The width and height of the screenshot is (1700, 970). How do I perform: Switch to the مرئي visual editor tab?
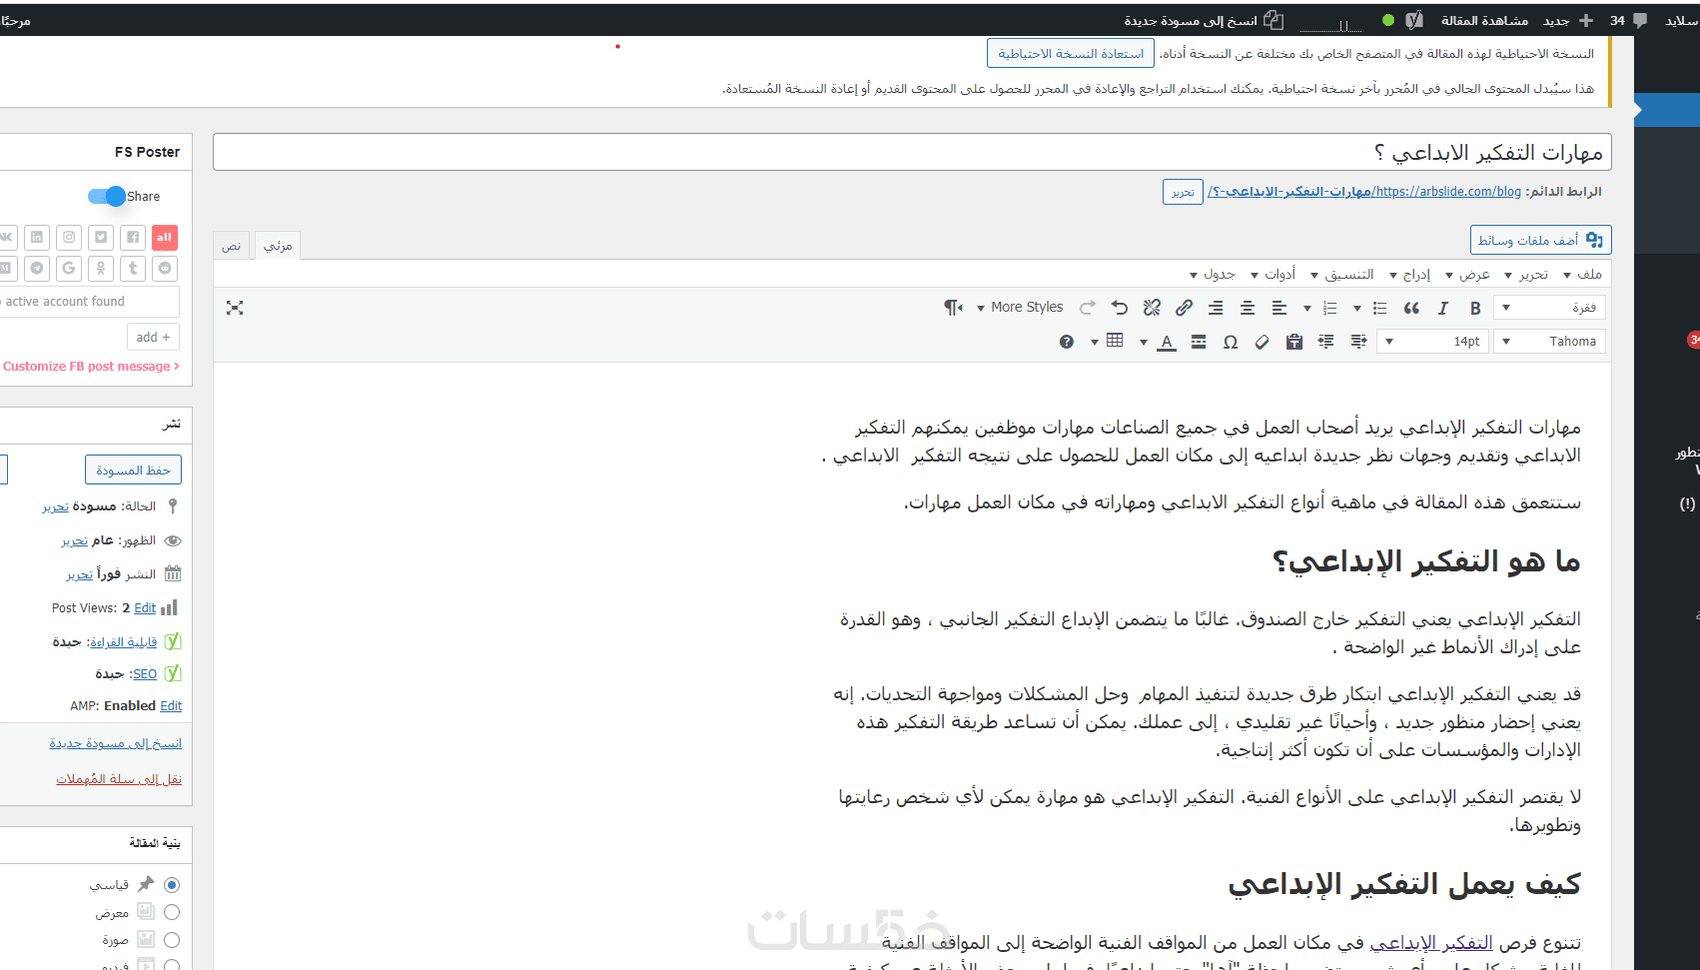pos(277,245)
